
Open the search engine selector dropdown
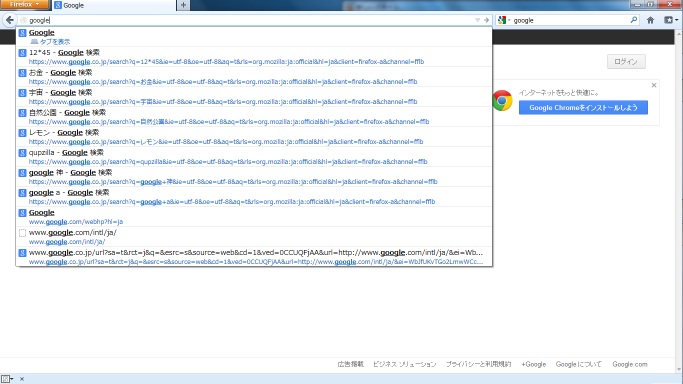pyautogui.click(x=504, y=20)
